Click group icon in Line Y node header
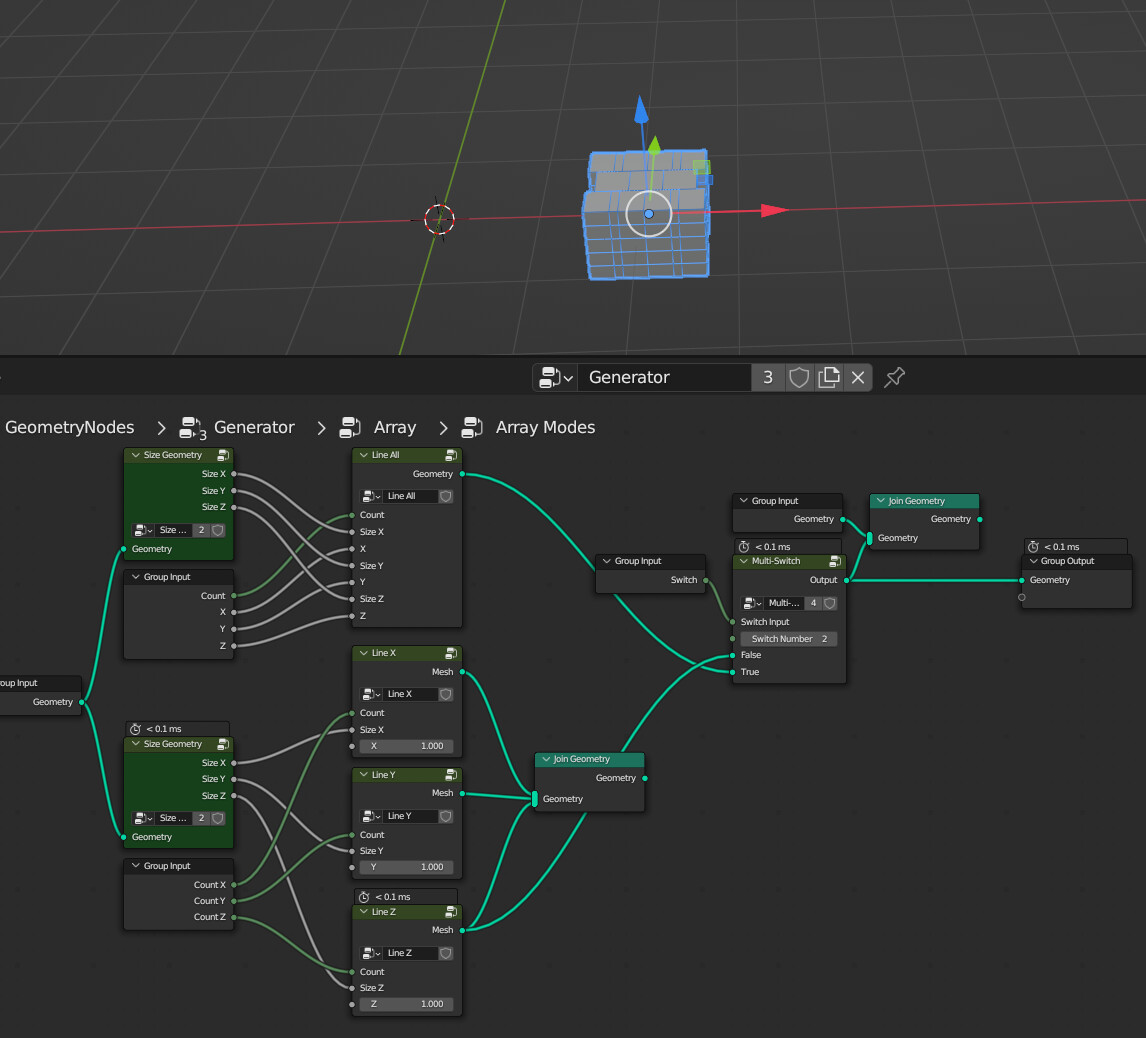The width and height of the screenshot is (1146, 1038). 451,775
